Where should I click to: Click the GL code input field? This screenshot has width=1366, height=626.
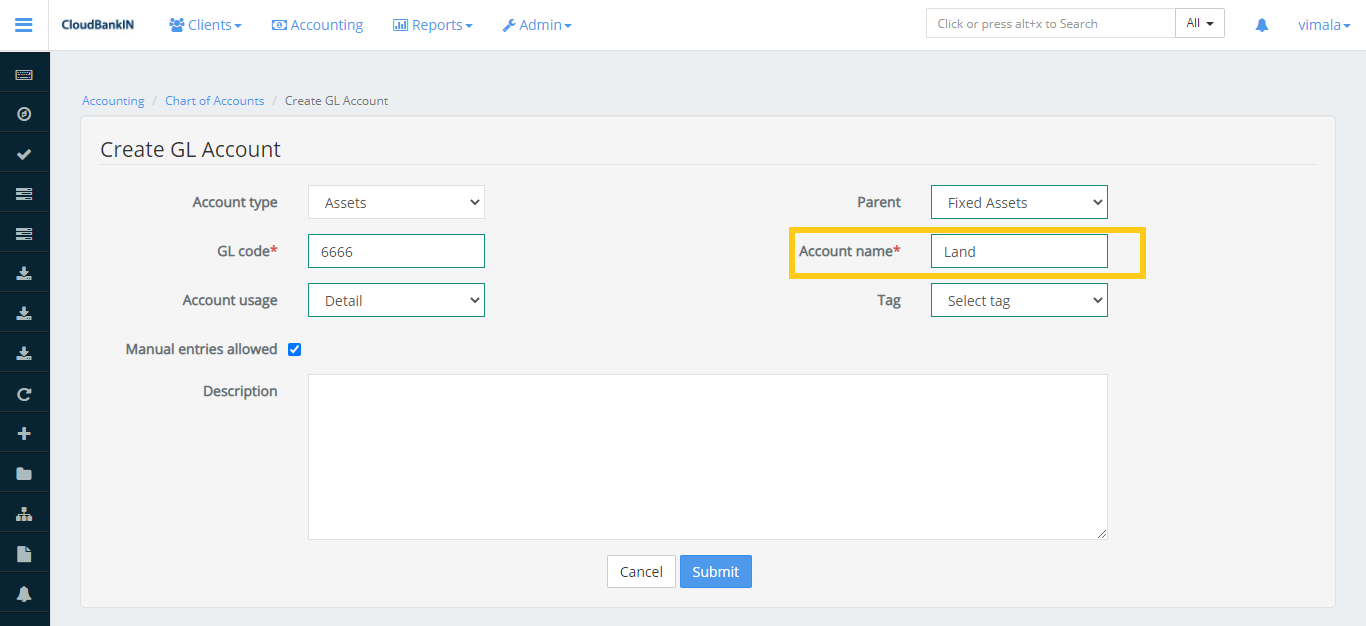pyautogui.click(x=396, y=251)
